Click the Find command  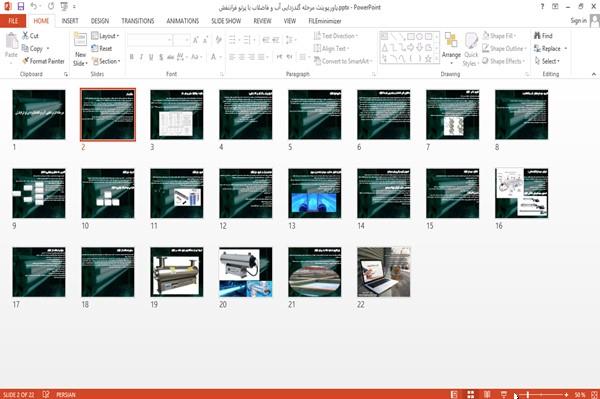[x=543, y=36]
